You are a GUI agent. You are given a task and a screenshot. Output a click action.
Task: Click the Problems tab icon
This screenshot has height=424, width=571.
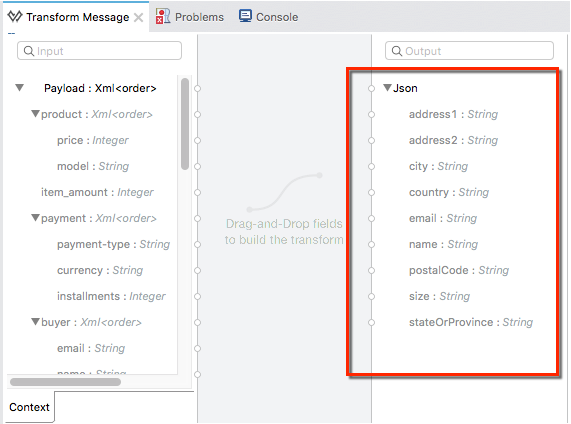coord(163,16)
